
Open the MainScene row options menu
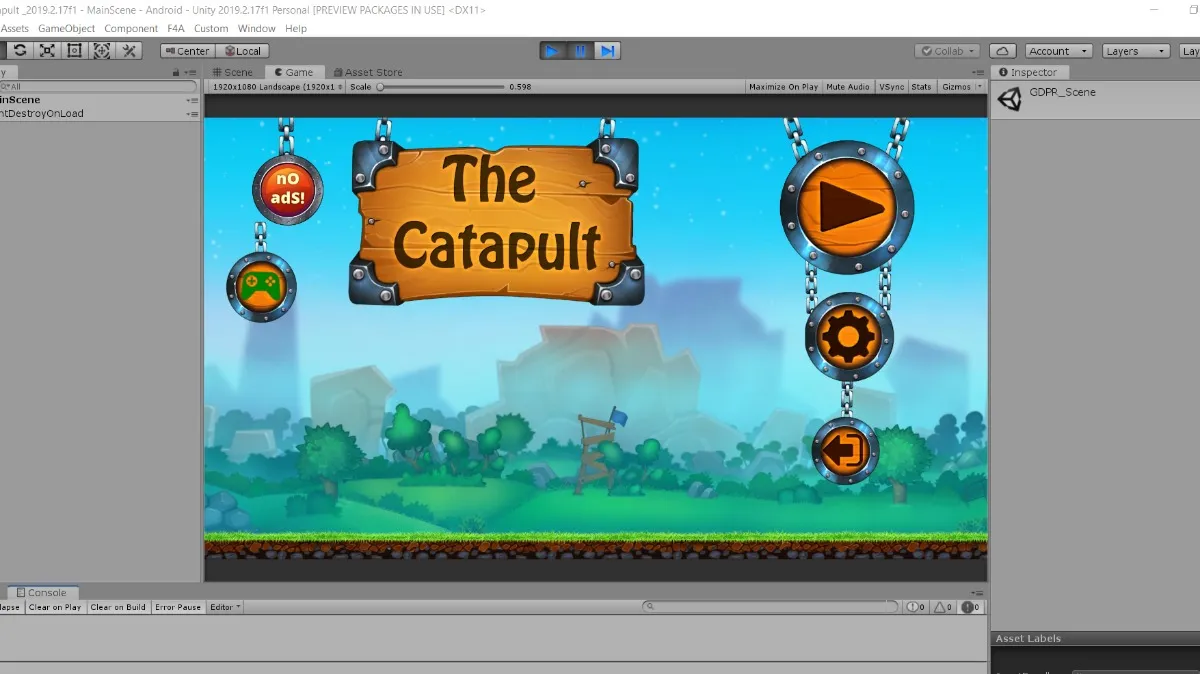(x=192, y=100)
